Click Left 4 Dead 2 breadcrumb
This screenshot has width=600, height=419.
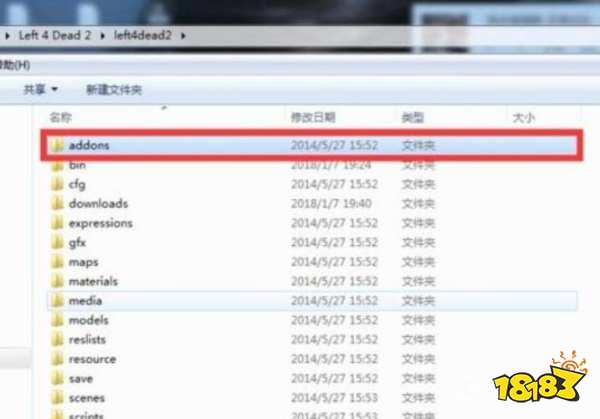click(x=55, y=36)
